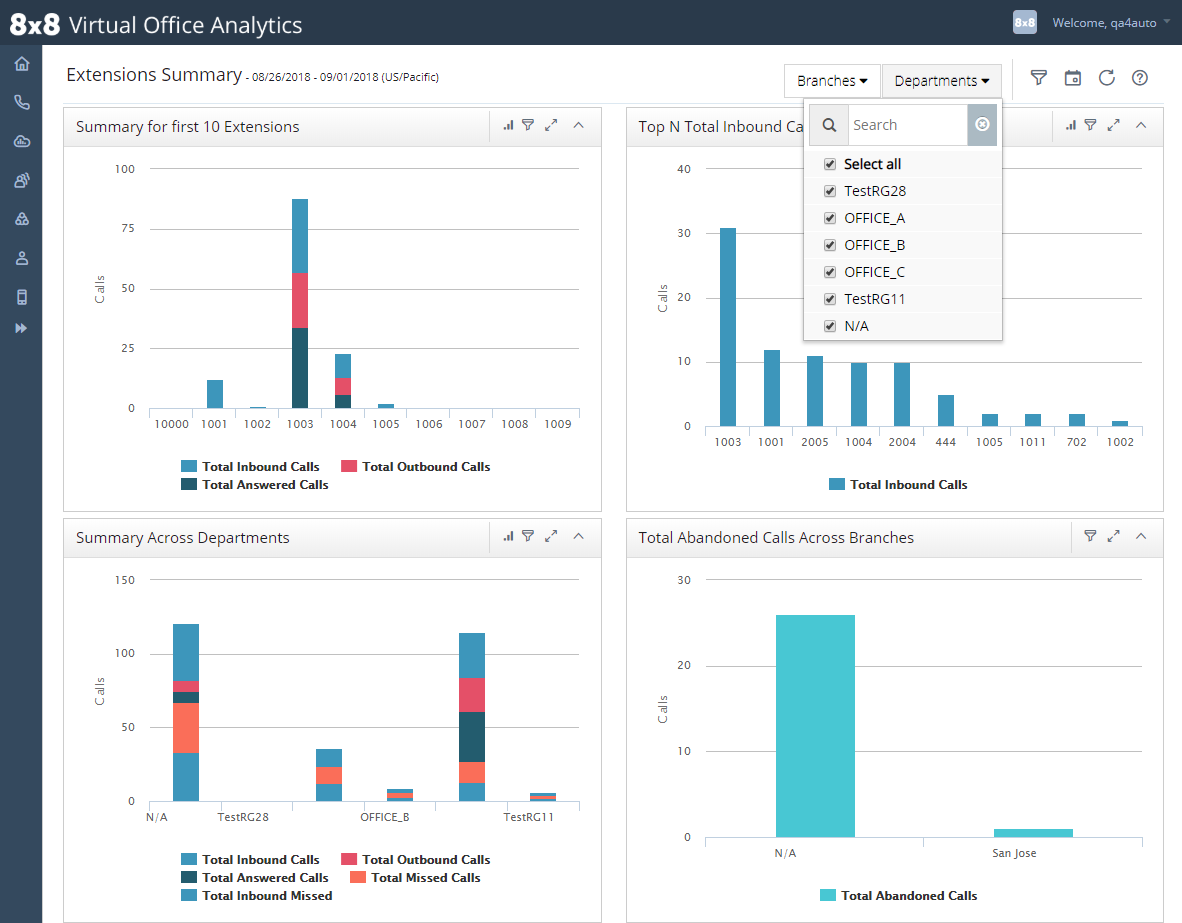Open the Branches dropdown
The width and height of the screenshot is (1182, 923).
(x=832, y=81)
